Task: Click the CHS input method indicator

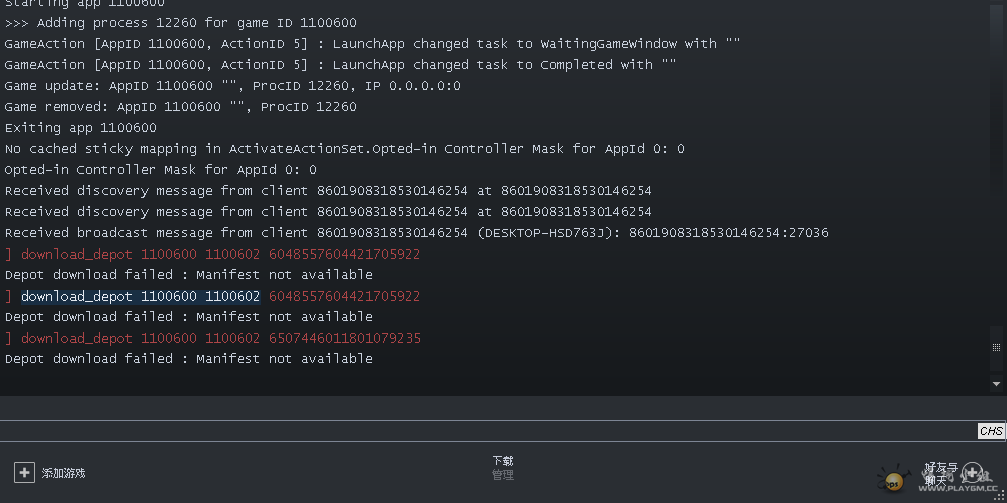Action: point(990,431)
